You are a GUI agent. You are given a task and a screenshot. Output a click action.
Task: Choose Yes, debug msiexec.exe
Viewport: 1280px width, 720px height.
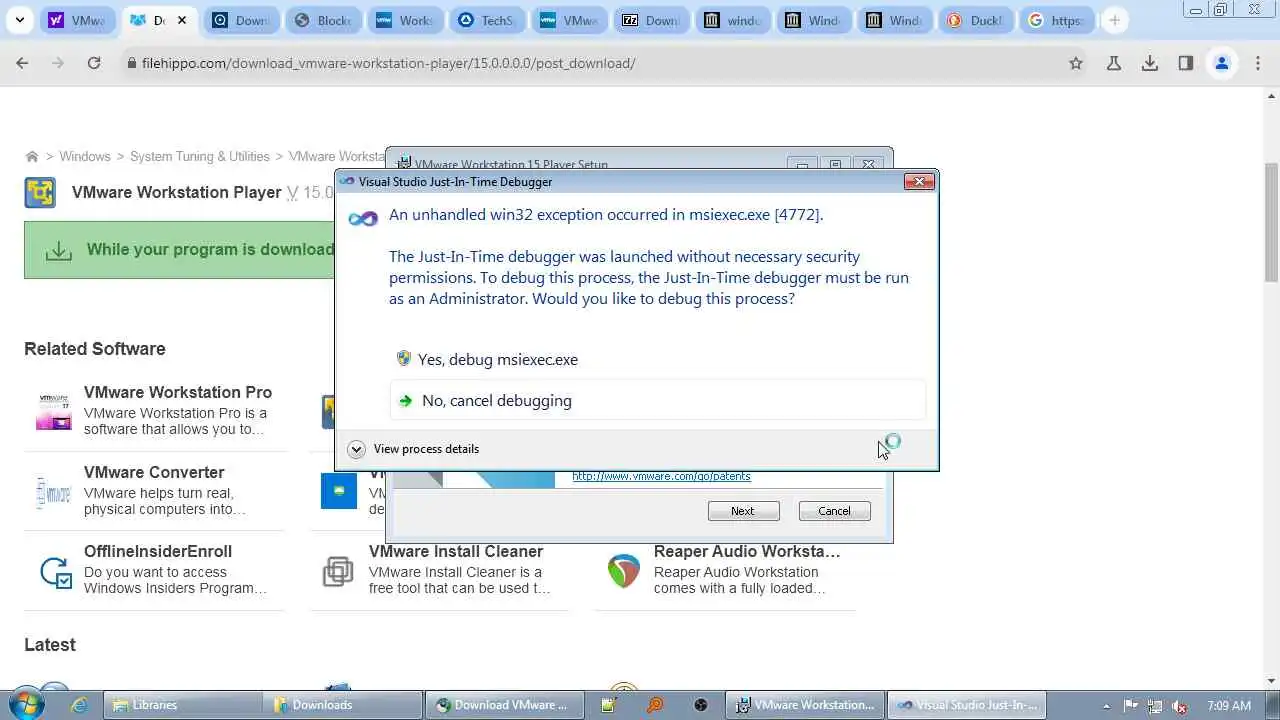coord(498,359)
